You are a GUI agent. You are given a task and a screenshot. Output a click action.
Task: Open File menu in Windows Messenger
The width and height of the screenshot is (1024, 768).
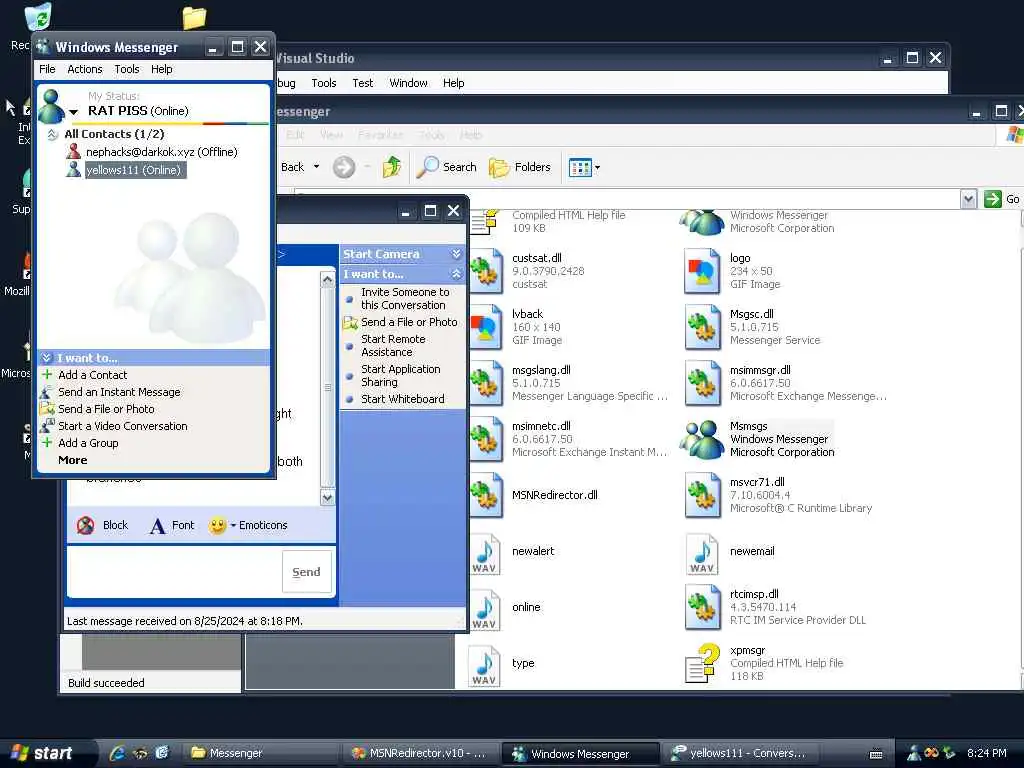[x=47, y=69]
